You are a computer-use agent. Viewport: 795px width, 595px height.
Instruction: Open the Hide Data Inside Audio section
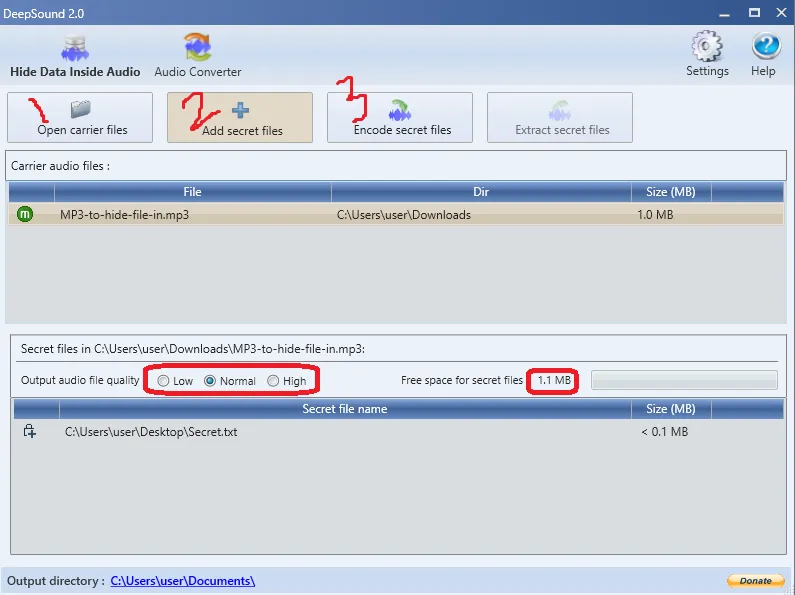pyautogui.click(x=75, y=57)
